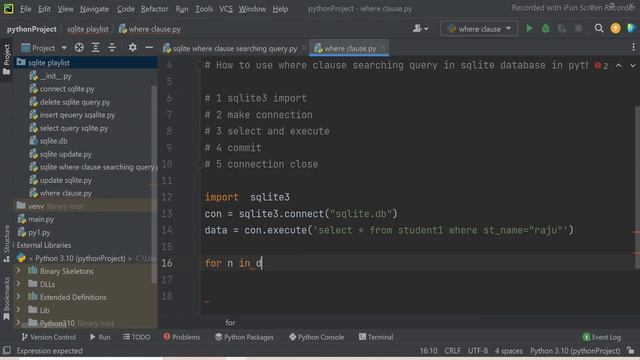Click the PyCharm application logo icon
This screenshot has width=640, height=360.
8,9
